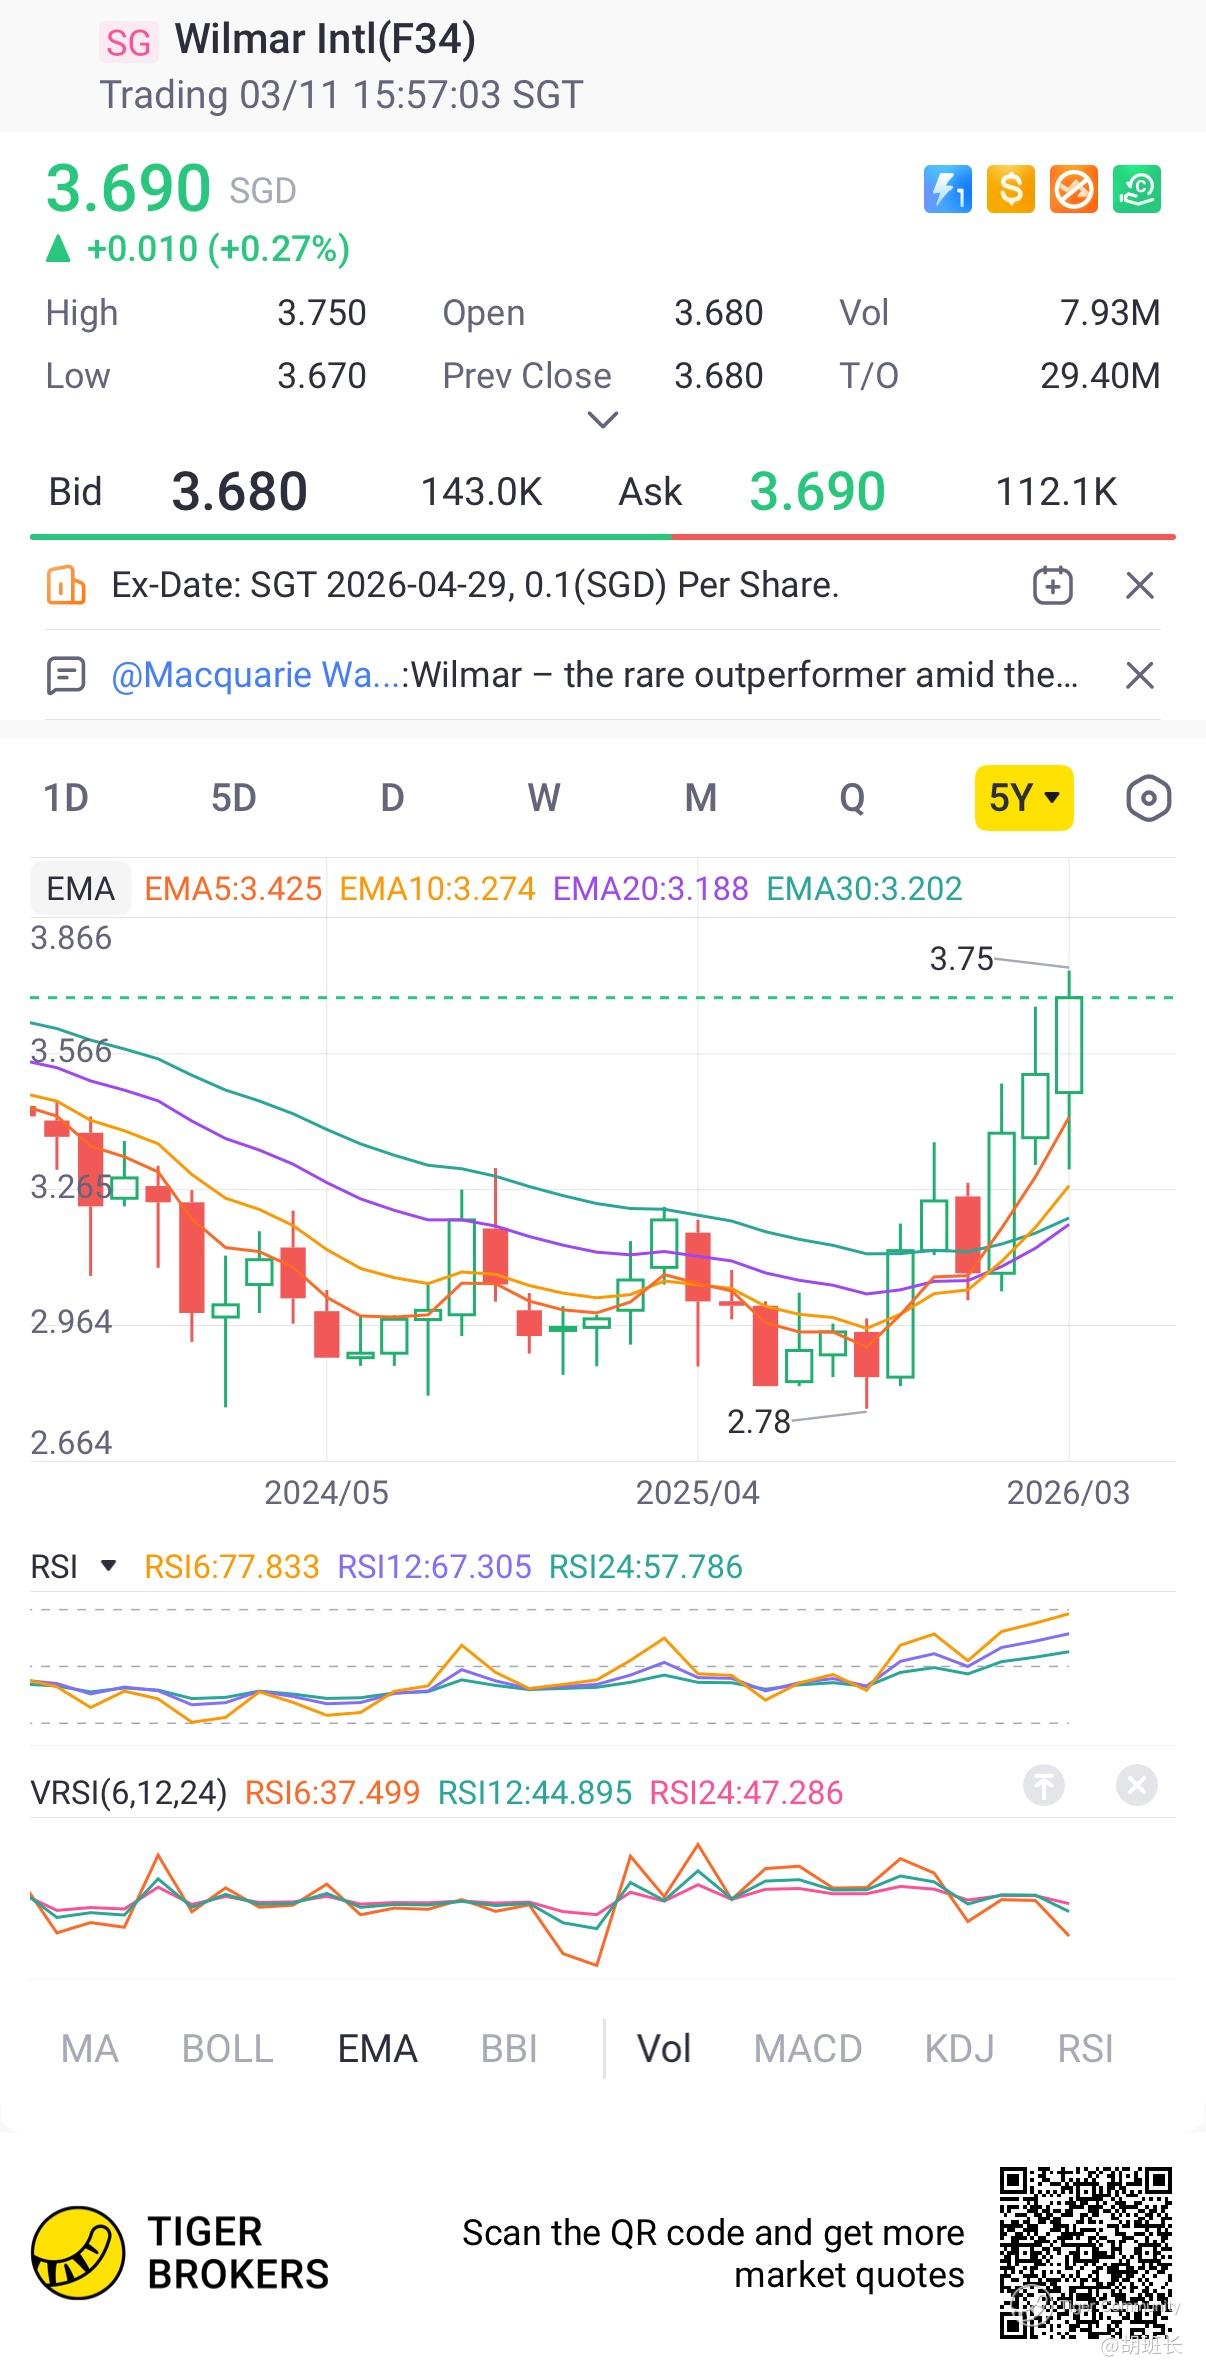Open chart settings hexagon icon

click(x=1148, y=798)
